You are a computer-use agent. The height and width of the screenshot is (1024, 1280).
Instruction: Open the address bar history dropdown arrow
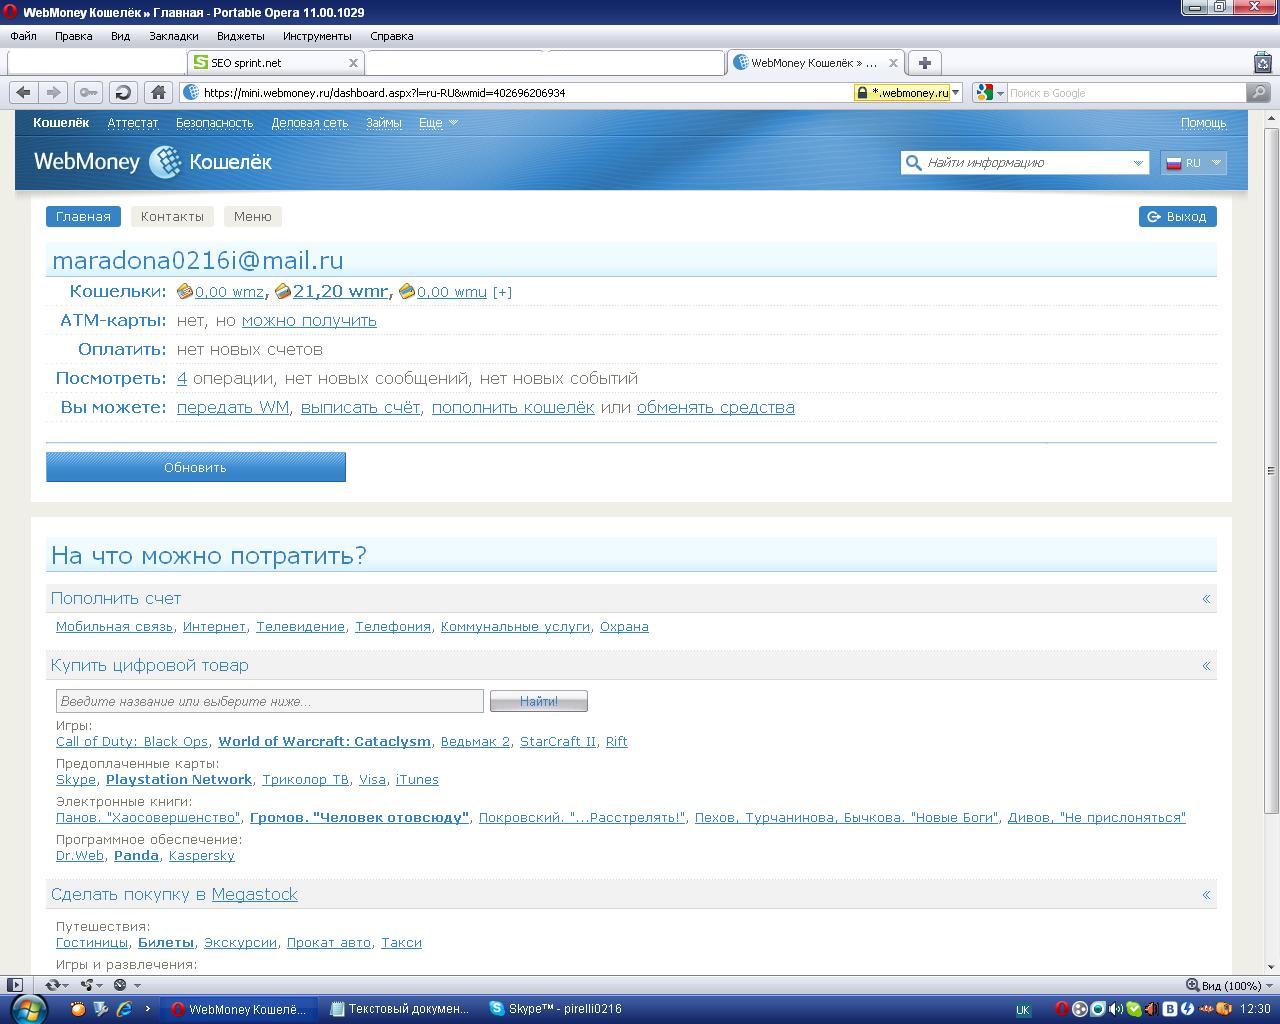point(956,93)
